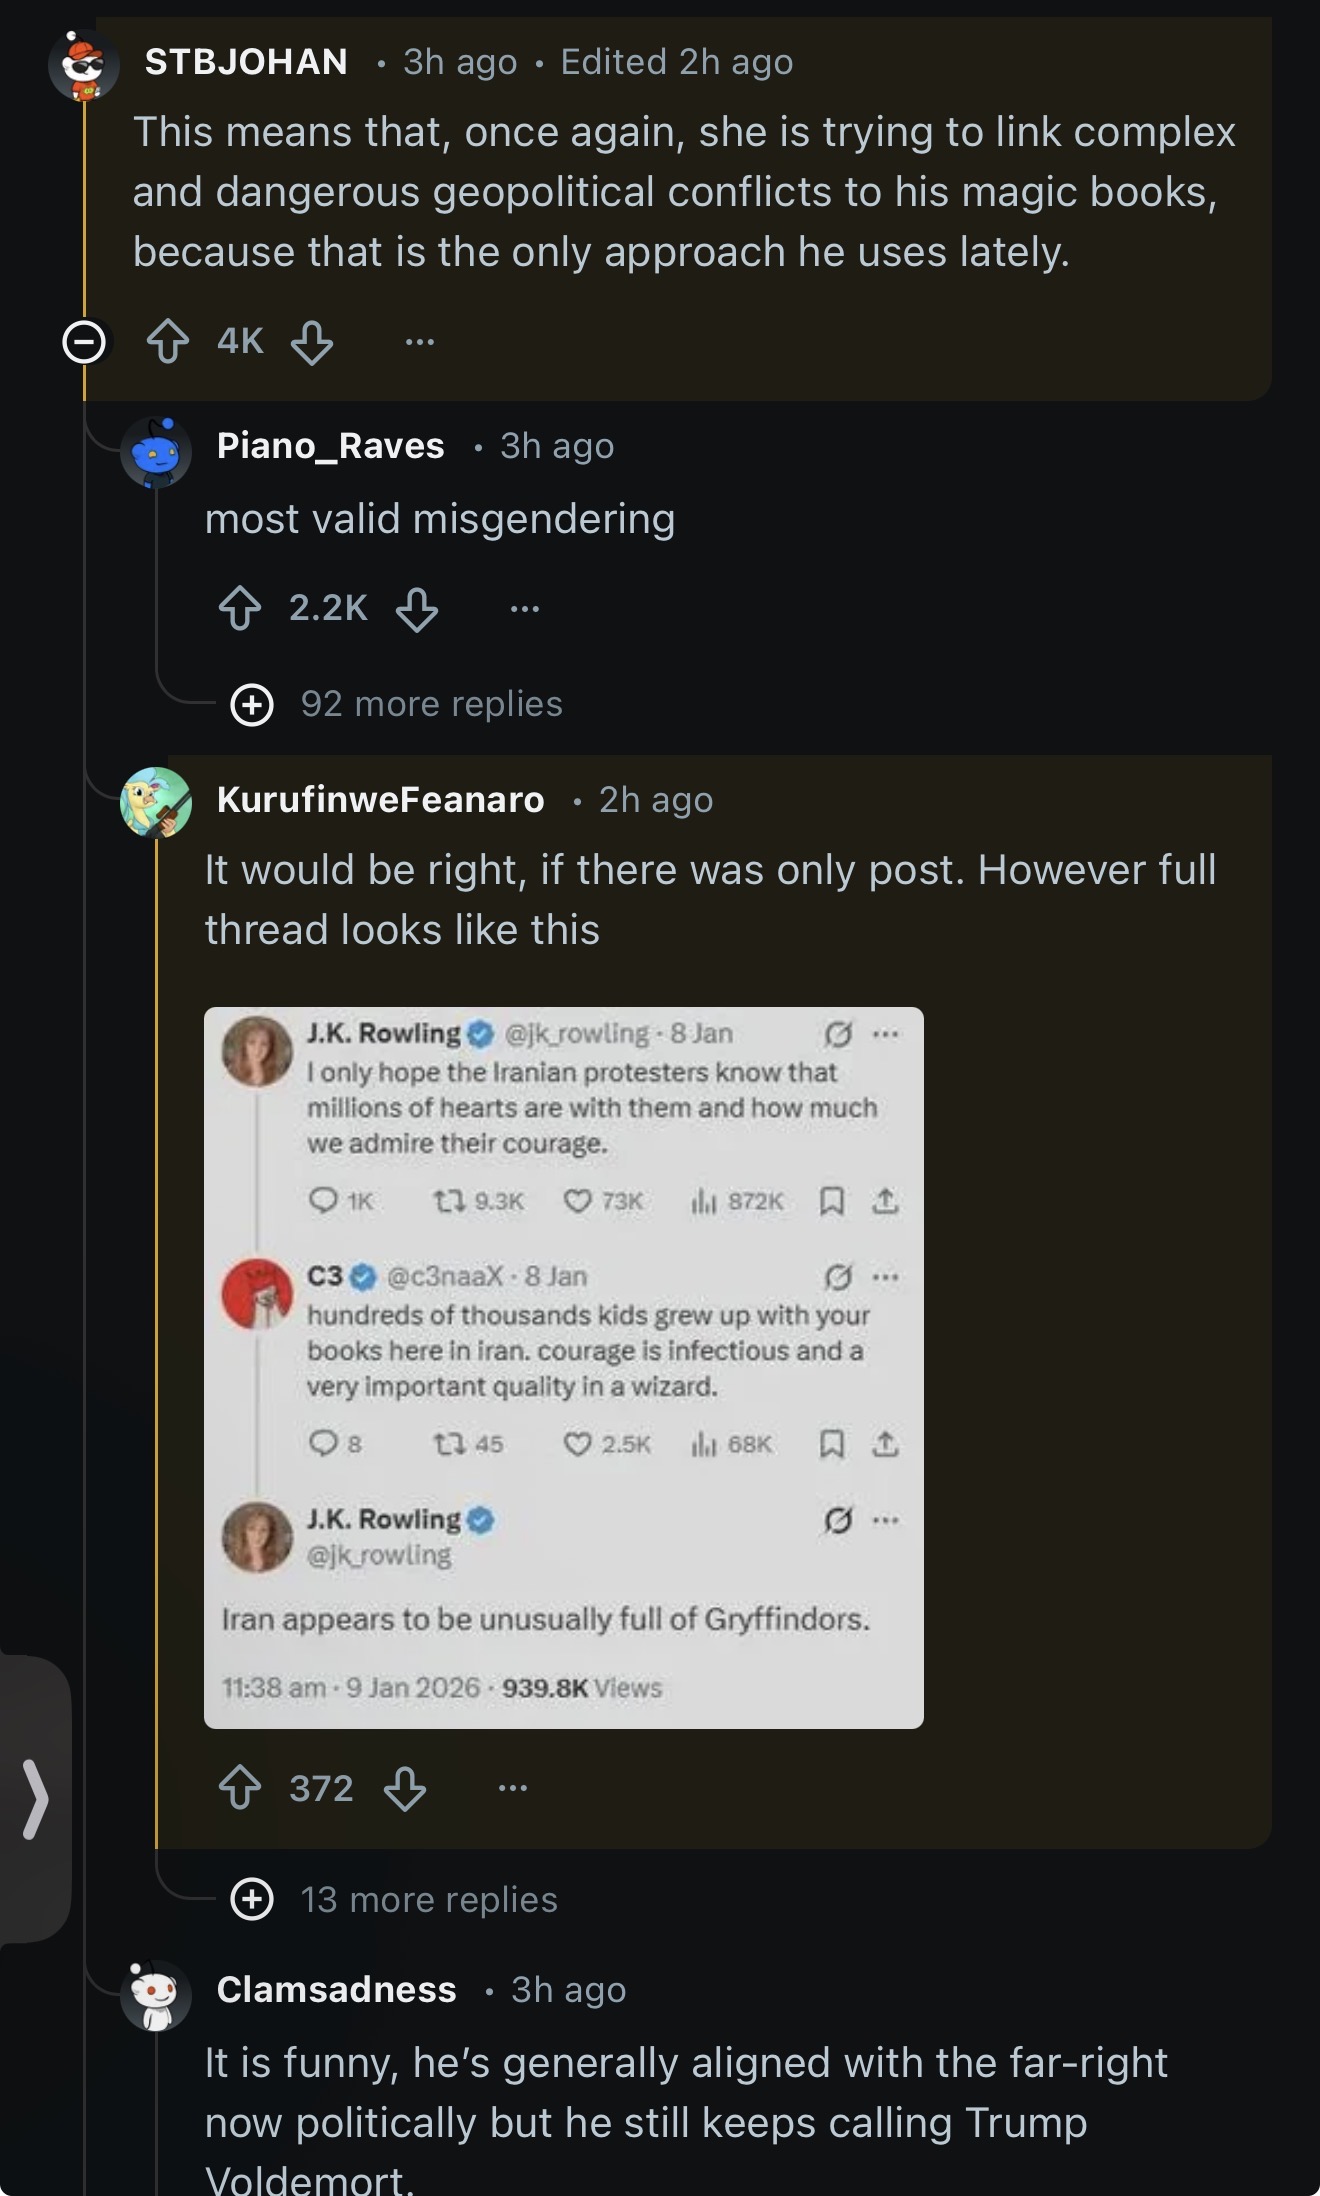Open more options on KurufinweFeanaro's comment
This screenshot has height=2196, width=1320.
click(x=513, y=1788)
